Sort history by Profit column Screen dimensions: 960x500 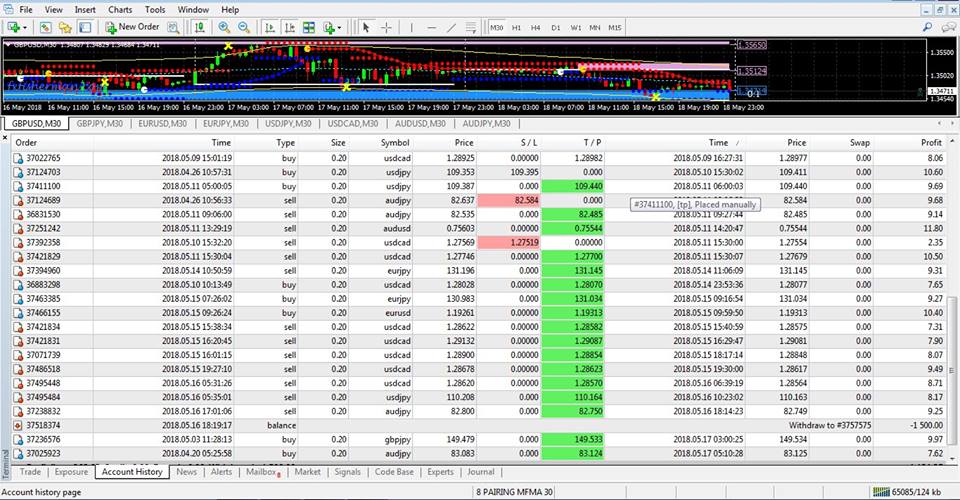(x=909, y=143)
